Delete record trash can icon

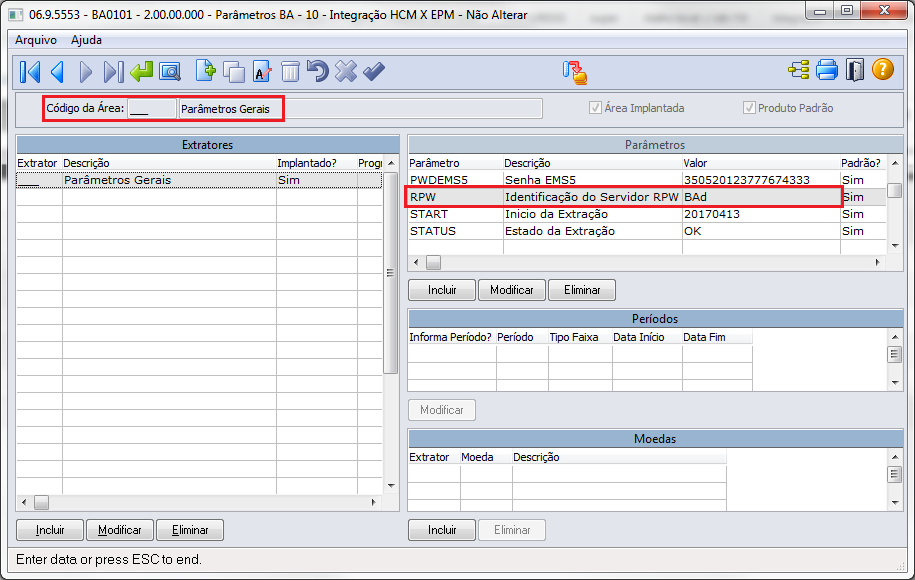click(290, 72)
